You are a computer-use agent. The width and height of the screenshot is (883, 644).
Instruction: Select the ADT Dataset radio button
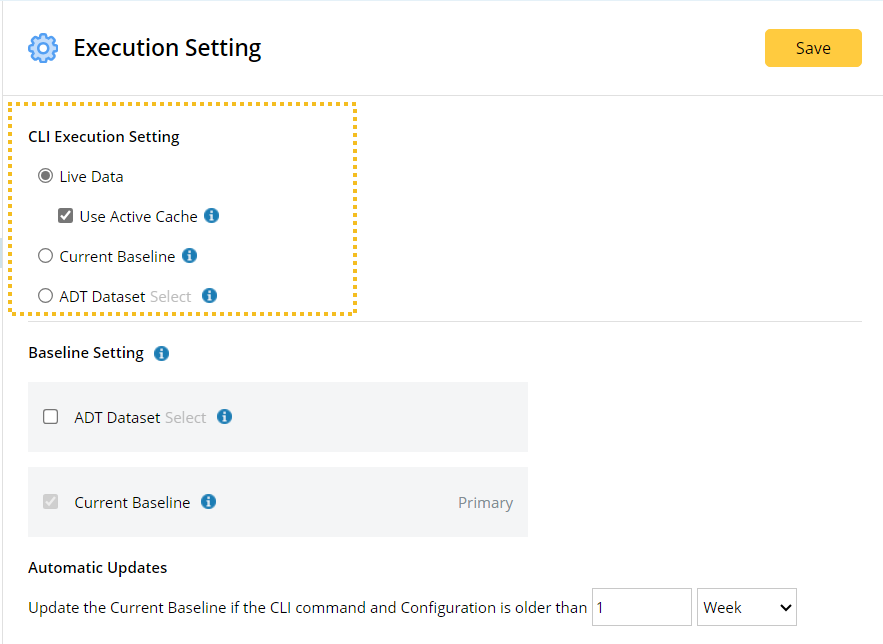pyautogui.click(x=45, y=296)
